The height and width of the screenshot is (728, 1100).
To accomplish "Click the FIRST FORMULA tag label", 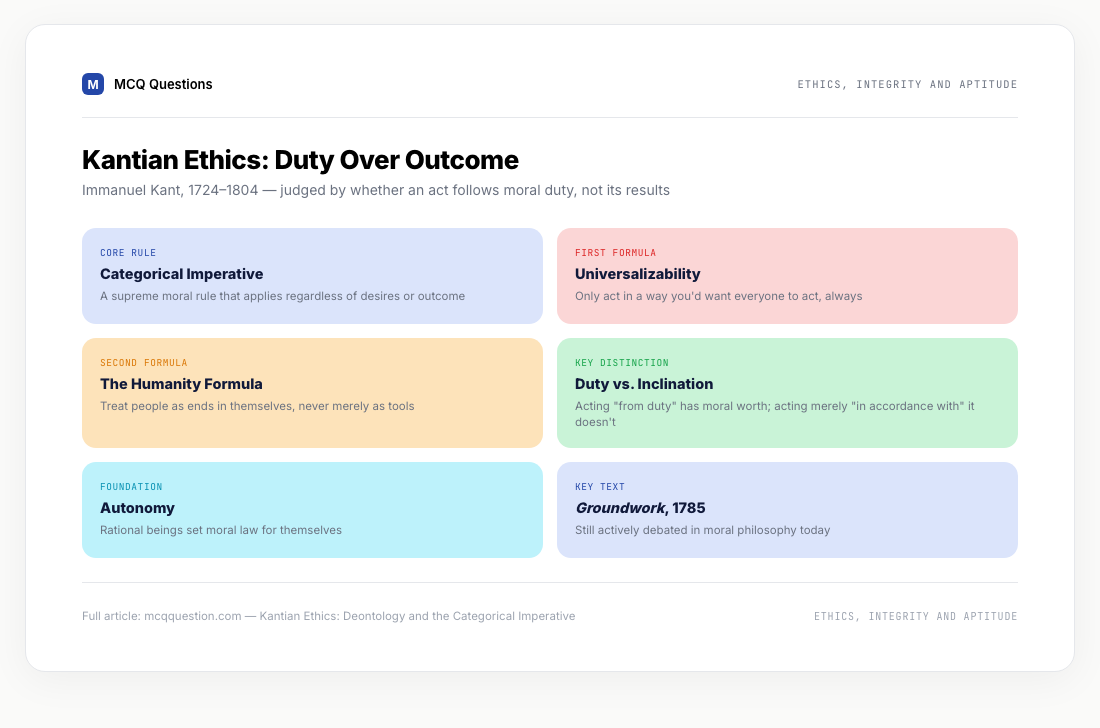I will pos(615,252).
